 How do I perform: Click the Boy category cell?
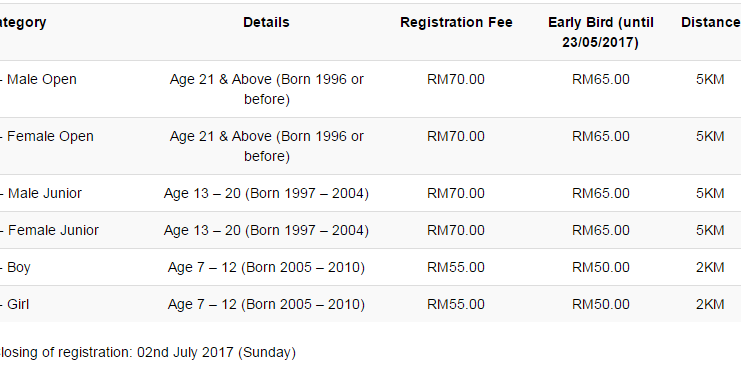[x=16, y=267]
